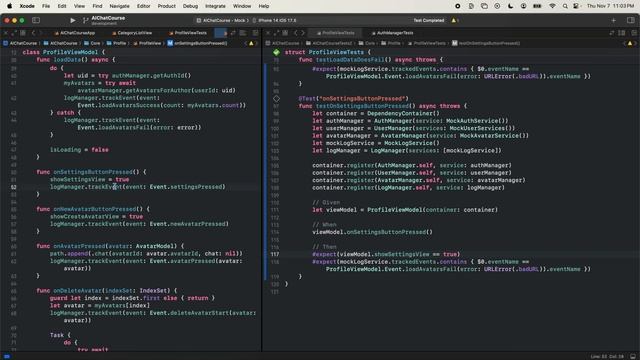This screenshot has height=360, width=640.
Task: Click the plus Library button in toolbar
Action: click(x=613, y=20)
